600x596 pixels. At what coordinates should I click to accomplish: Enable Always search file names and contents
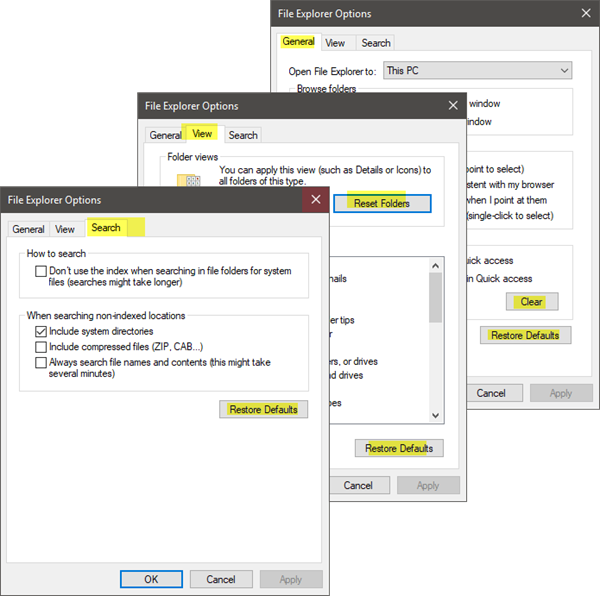pyautogui.click(x=41, y=363)
